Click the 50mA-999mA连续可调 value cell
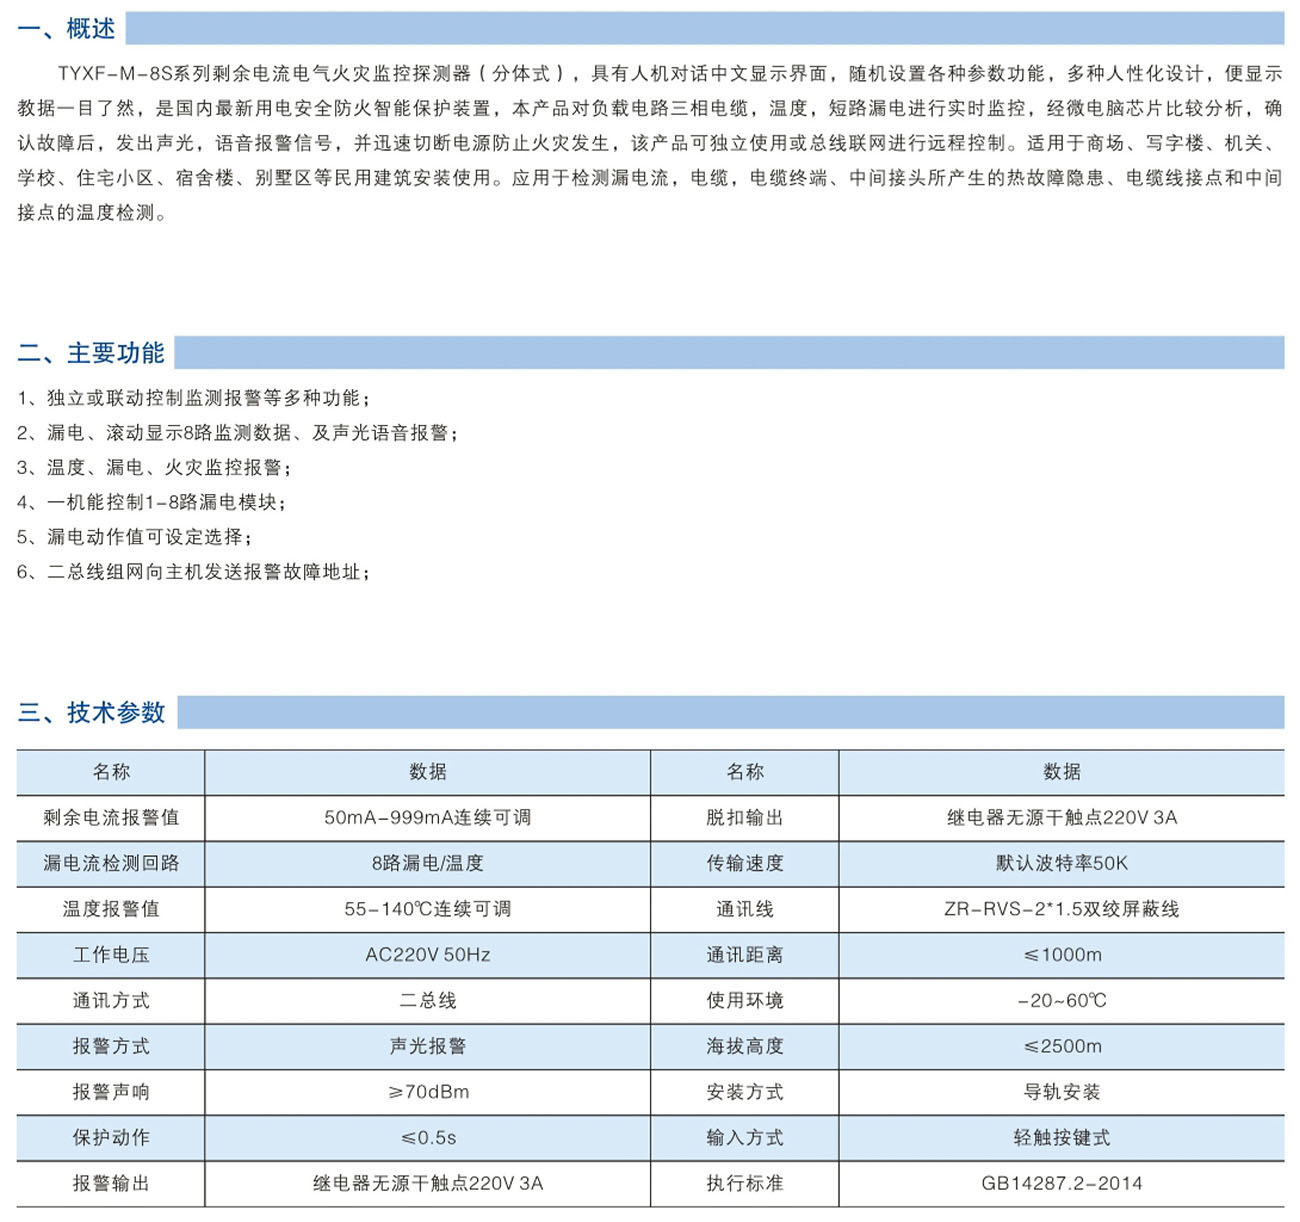The image size is (1300, 1222). pos(427,818)
